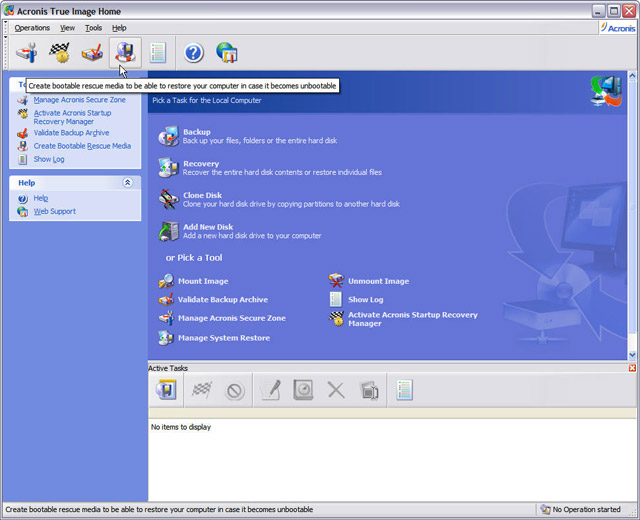
Task: Open the Recovery task title
Action: [x=201, y=164]
